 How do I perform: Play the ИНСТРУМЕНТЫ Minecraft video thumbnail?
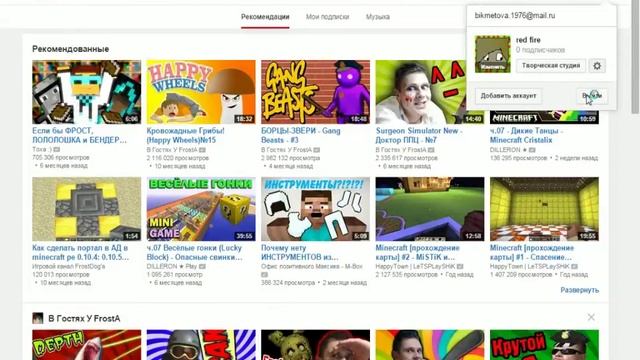(316, 209)
